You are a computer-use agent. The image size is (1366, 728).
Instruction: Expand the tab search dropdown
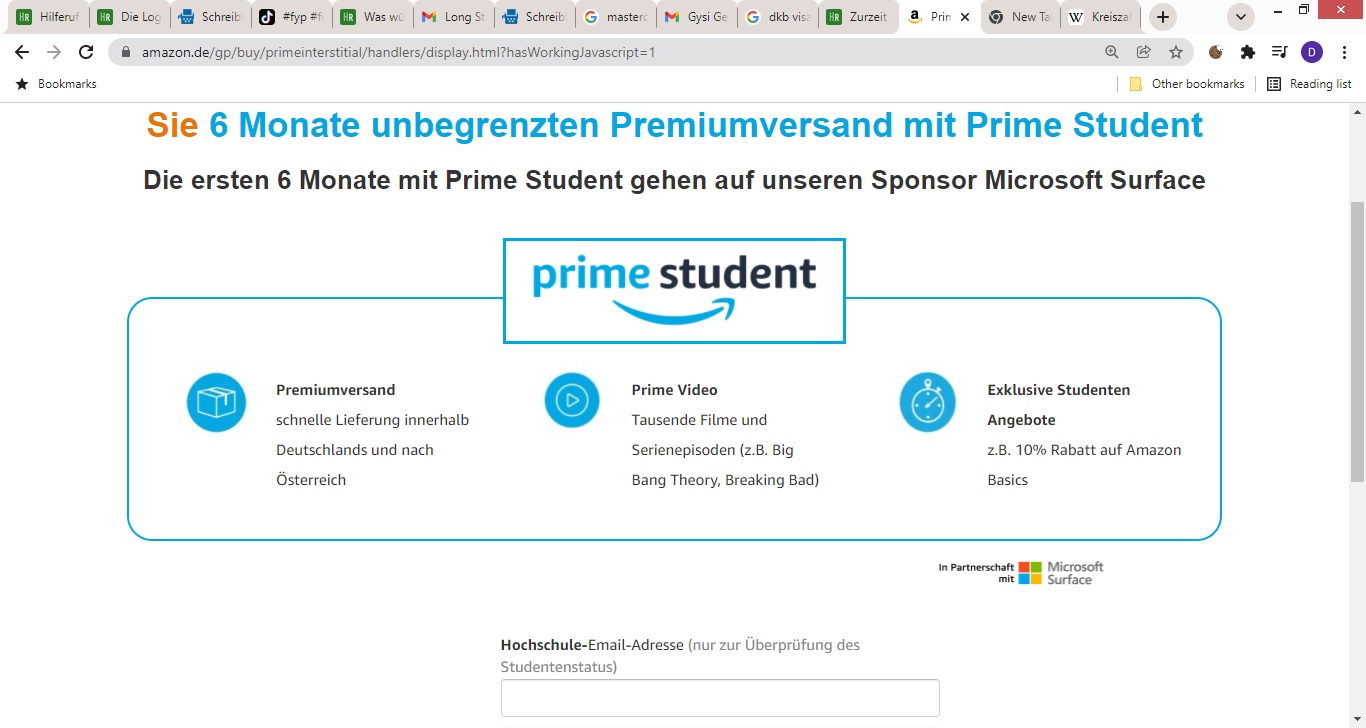coord(1241,17)
